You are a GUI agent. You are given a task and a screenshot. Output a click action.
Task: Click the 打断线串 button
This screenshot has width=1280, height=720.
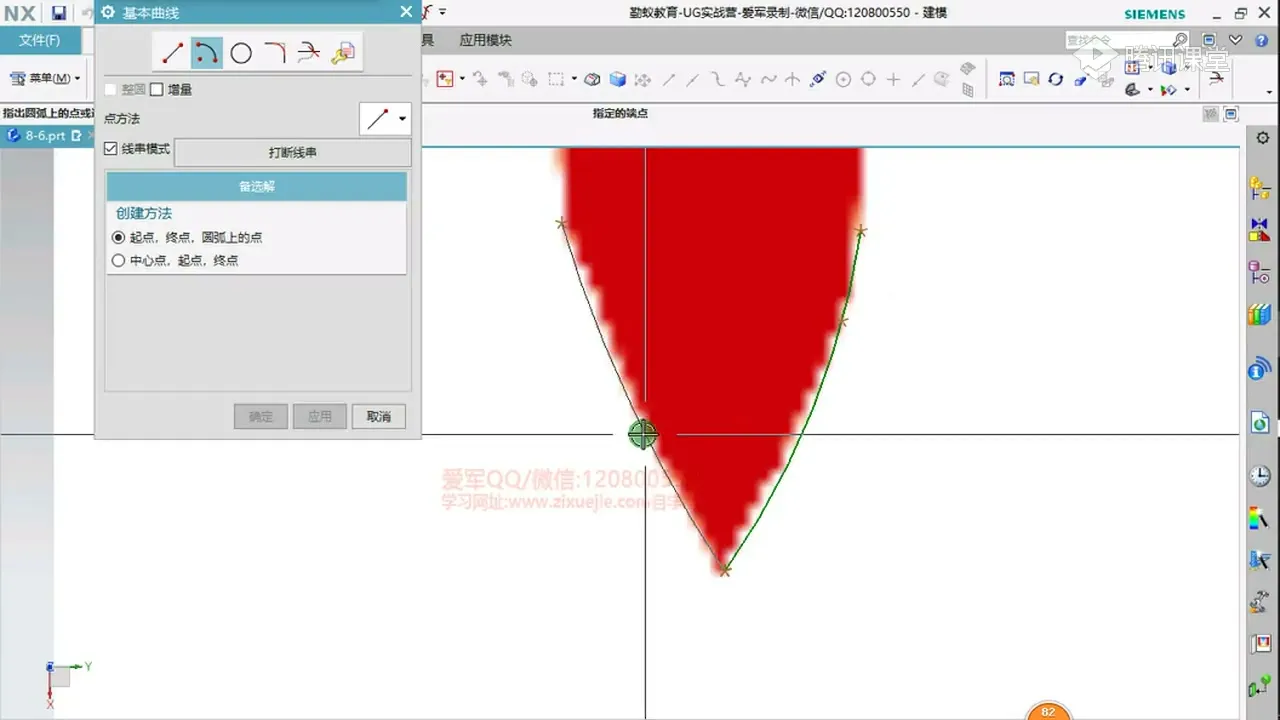coord(292,153)
